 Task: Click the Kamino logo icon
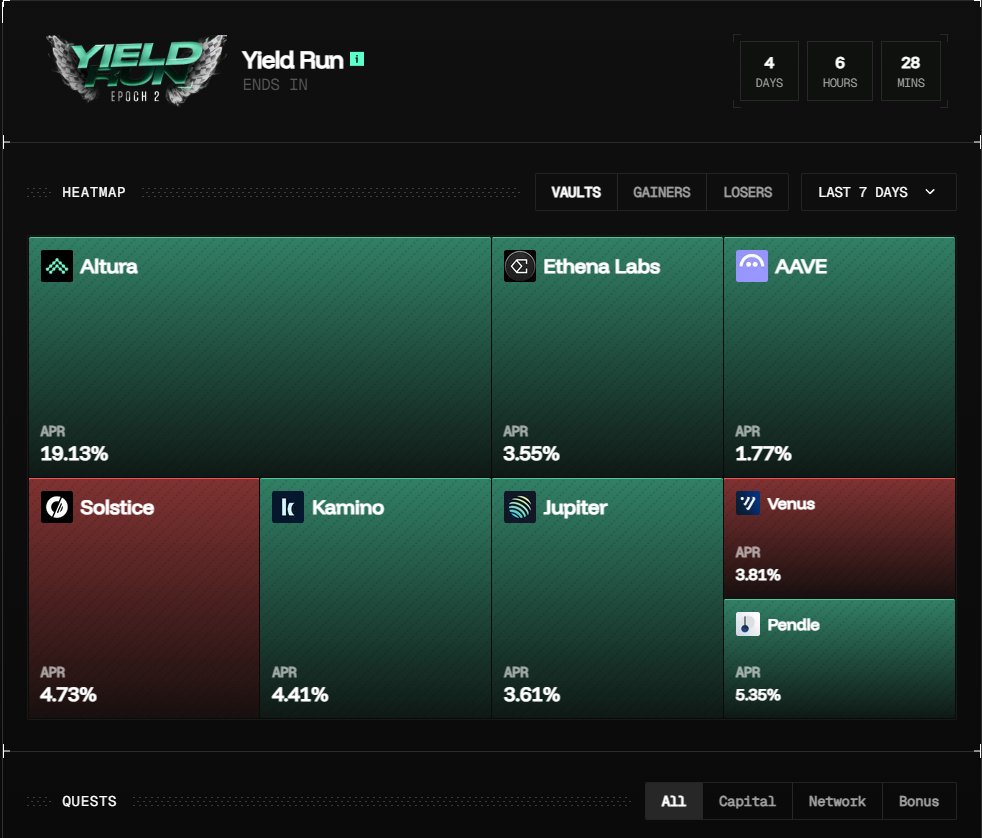[288, 507]
